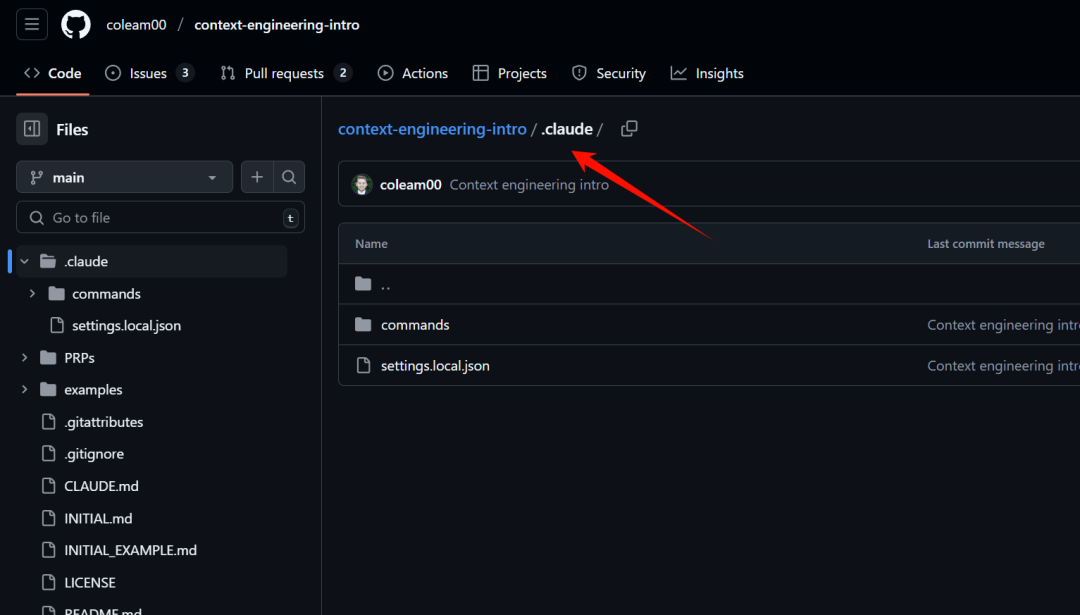
Task: Open coleam00 owner profile link
Action: click(x=136, y=25)
